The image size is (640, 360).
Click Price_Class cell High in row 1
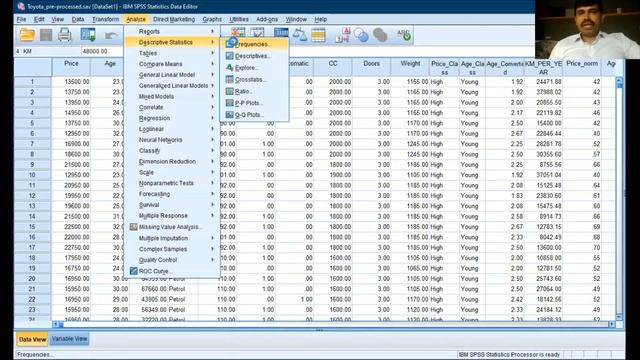[444, 82]
